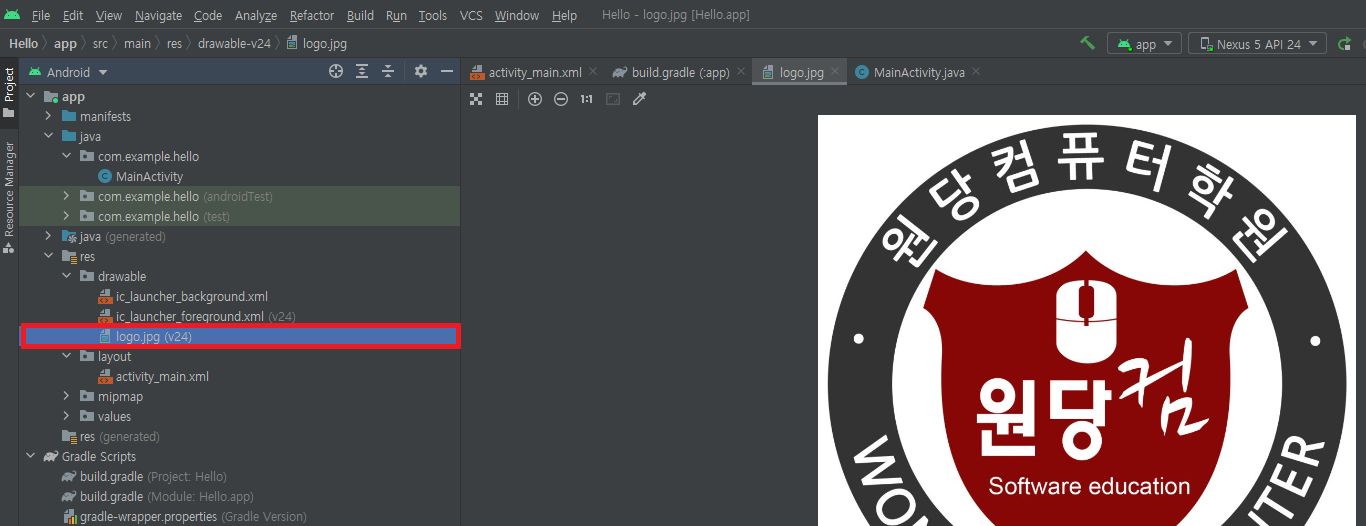Open the Help menu
This screenshot has width=1366, height=526.
click(x=564, y=15)
